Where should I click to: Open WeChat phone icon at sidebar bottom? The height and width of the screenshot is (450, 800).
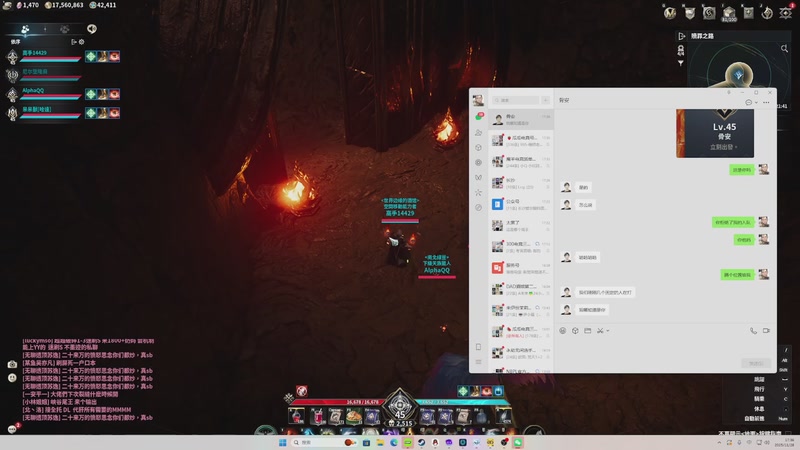click(479, 347)
